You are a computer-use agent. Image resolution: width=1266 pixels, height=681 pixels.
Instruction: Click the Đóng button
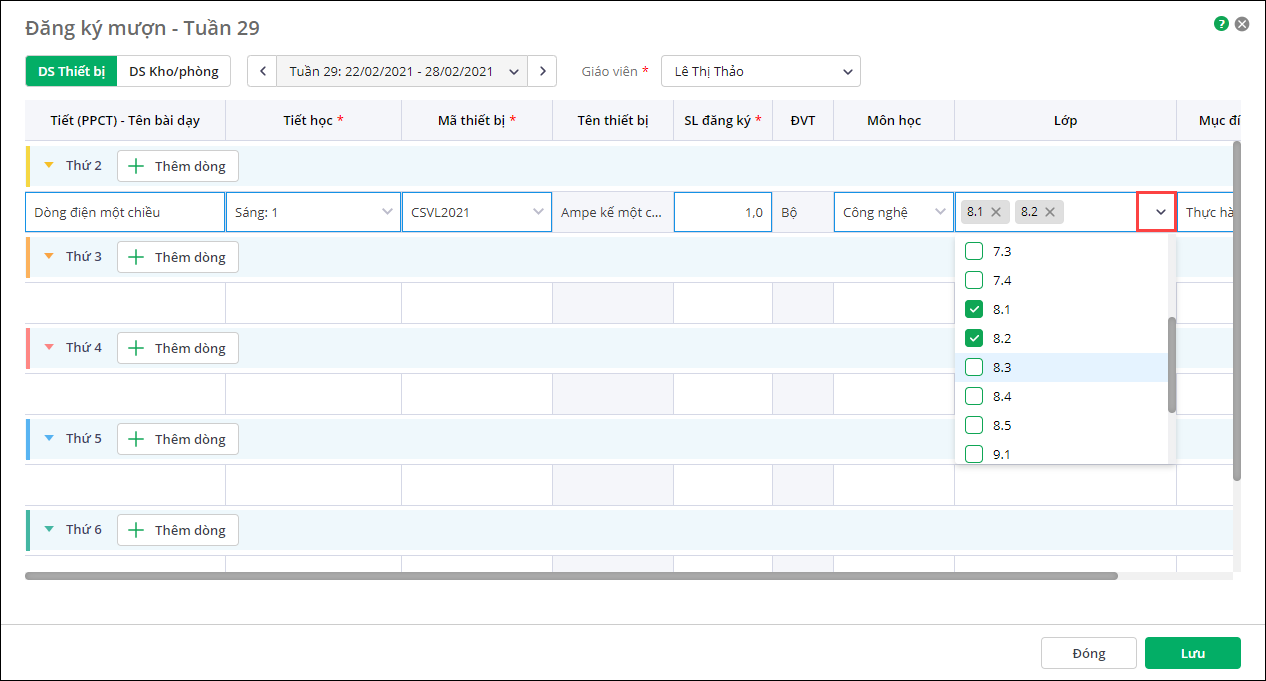pyautogui.click(x=1089, y=653)
